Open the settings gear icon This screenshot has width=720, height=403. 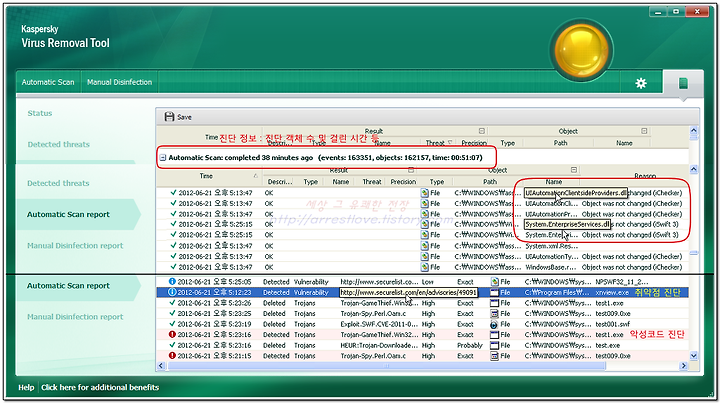pyautogui.click(x=641, y=83)
